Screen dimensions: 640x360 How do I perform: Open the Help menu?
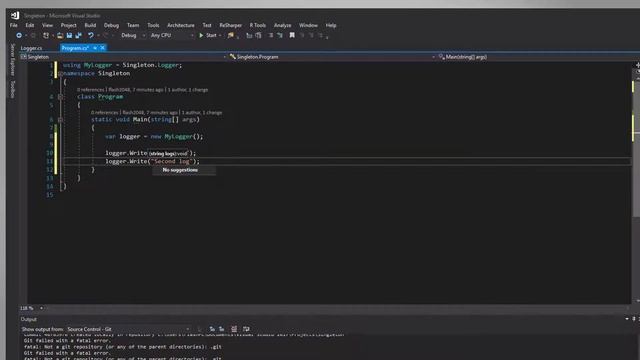click(331, 25)
